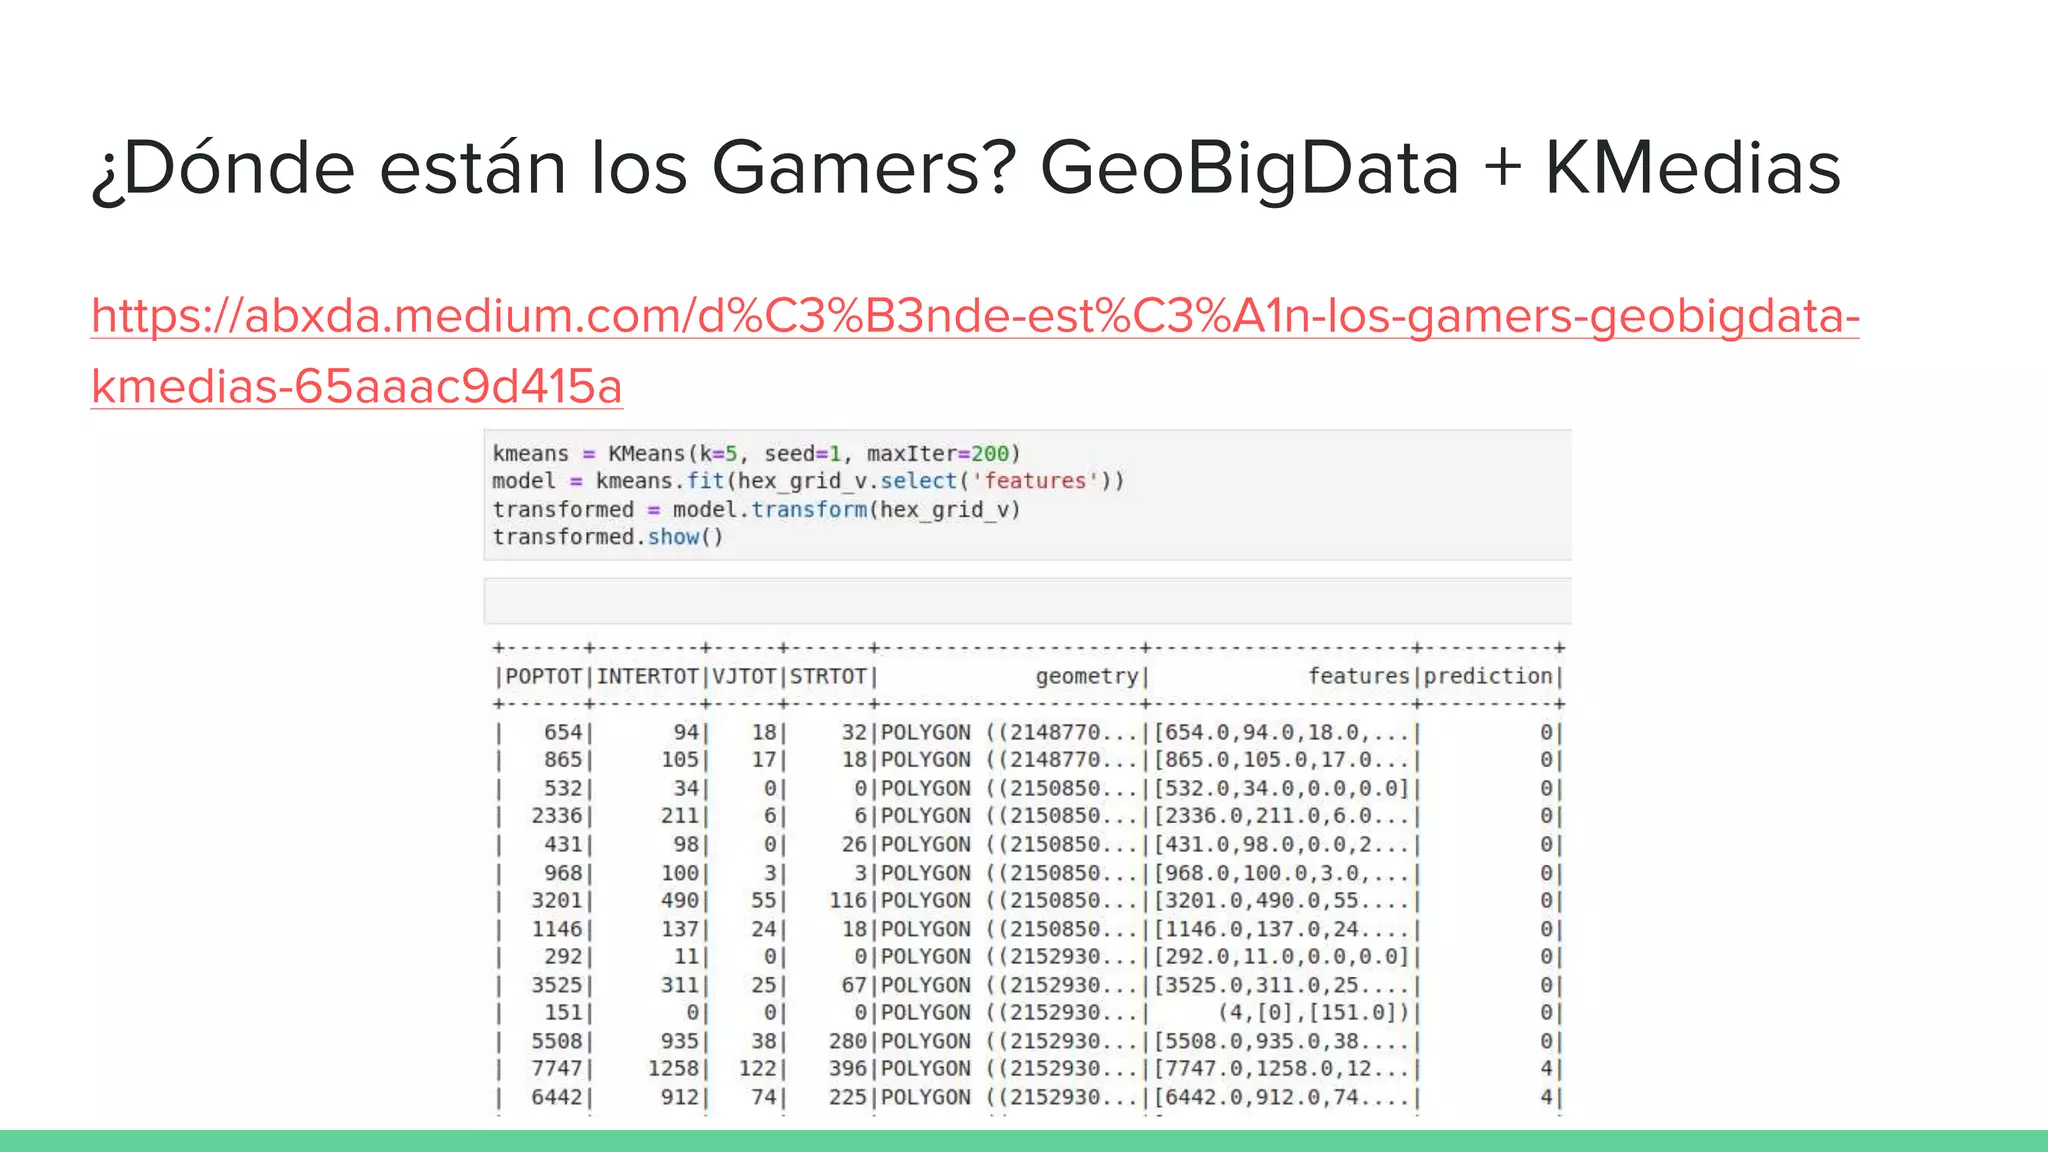Click the INTERTOT value 1258

(673, 1068)
